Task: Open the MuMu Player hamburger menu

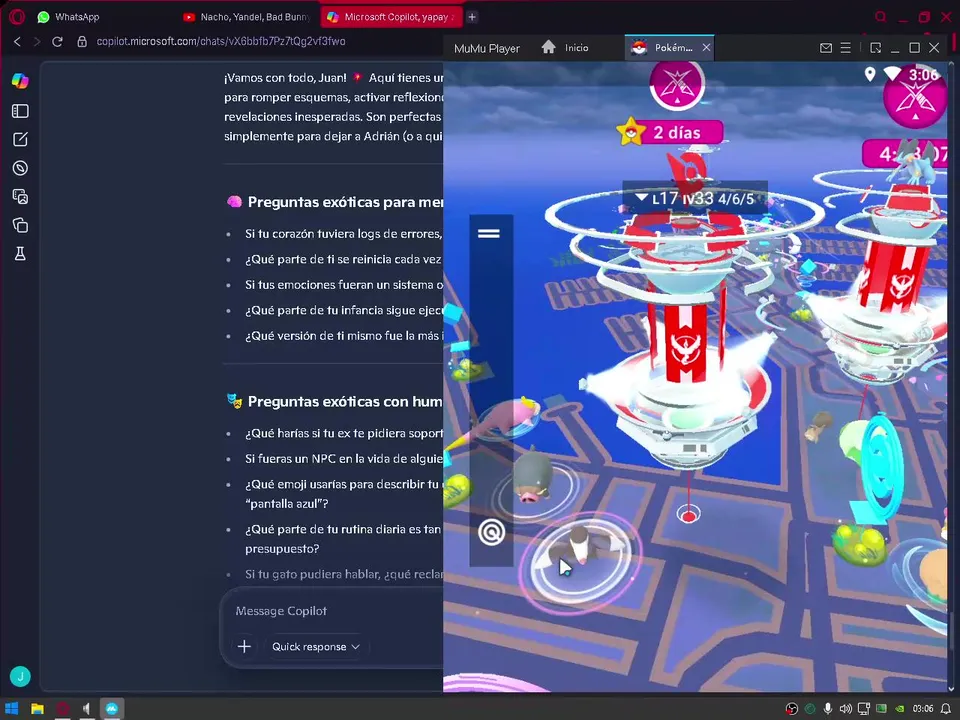Action: pos(846,48)
